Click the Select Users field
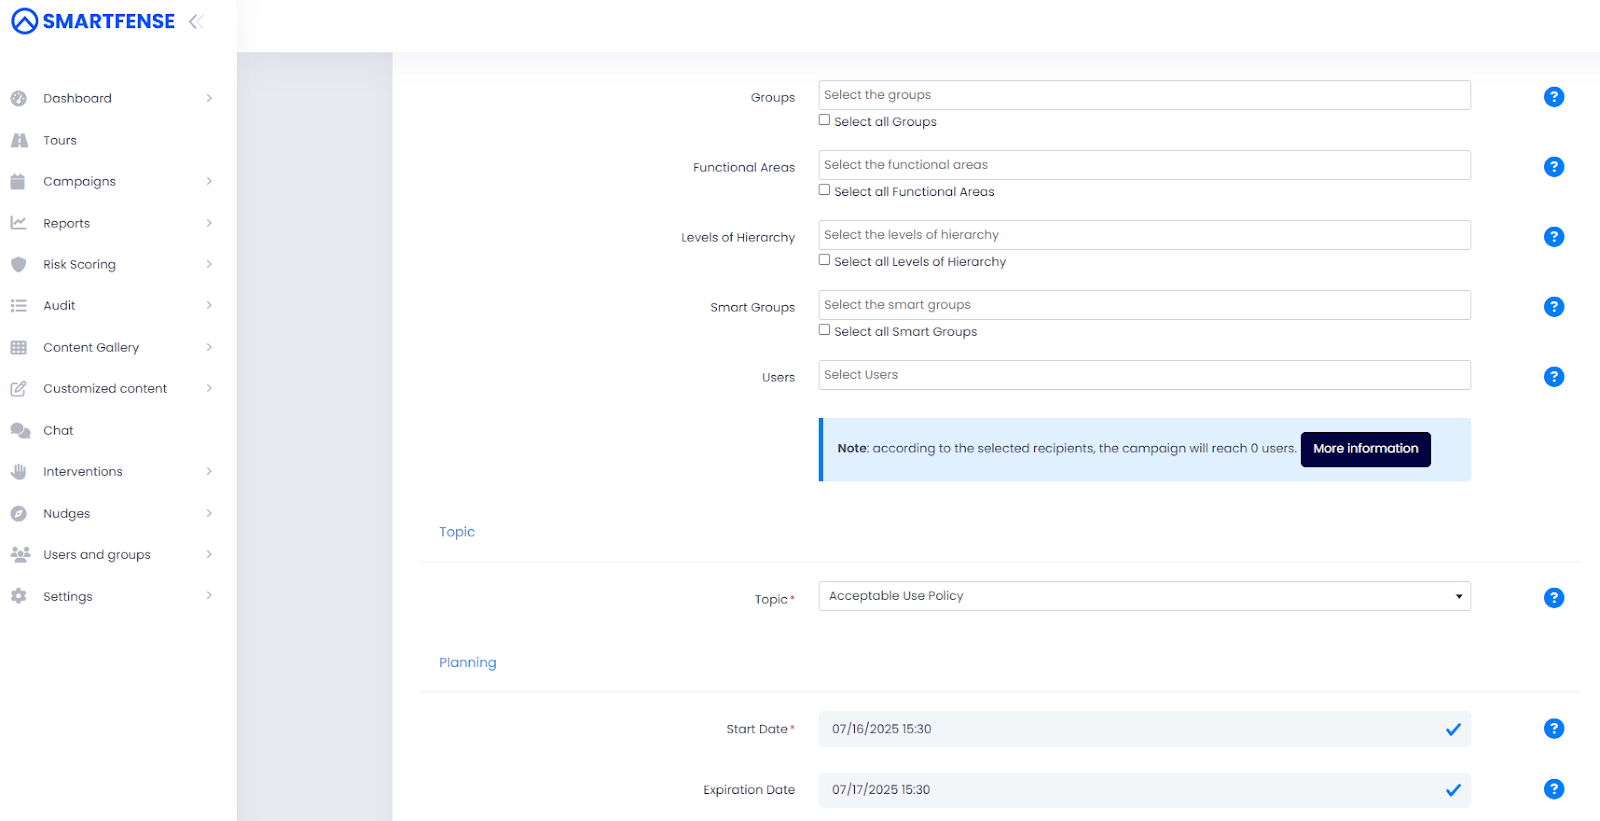 [1144, 375]
